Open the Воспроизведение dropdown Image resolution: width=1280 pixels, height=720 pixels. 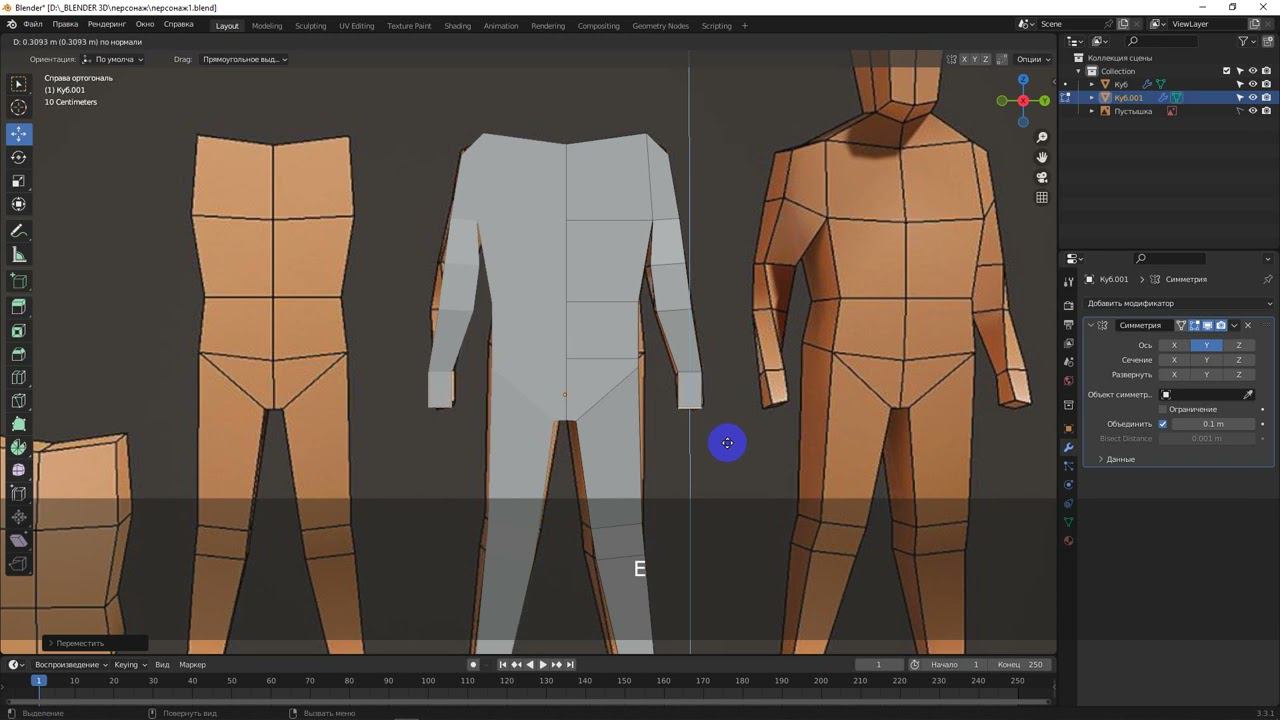tap(71, 665)
